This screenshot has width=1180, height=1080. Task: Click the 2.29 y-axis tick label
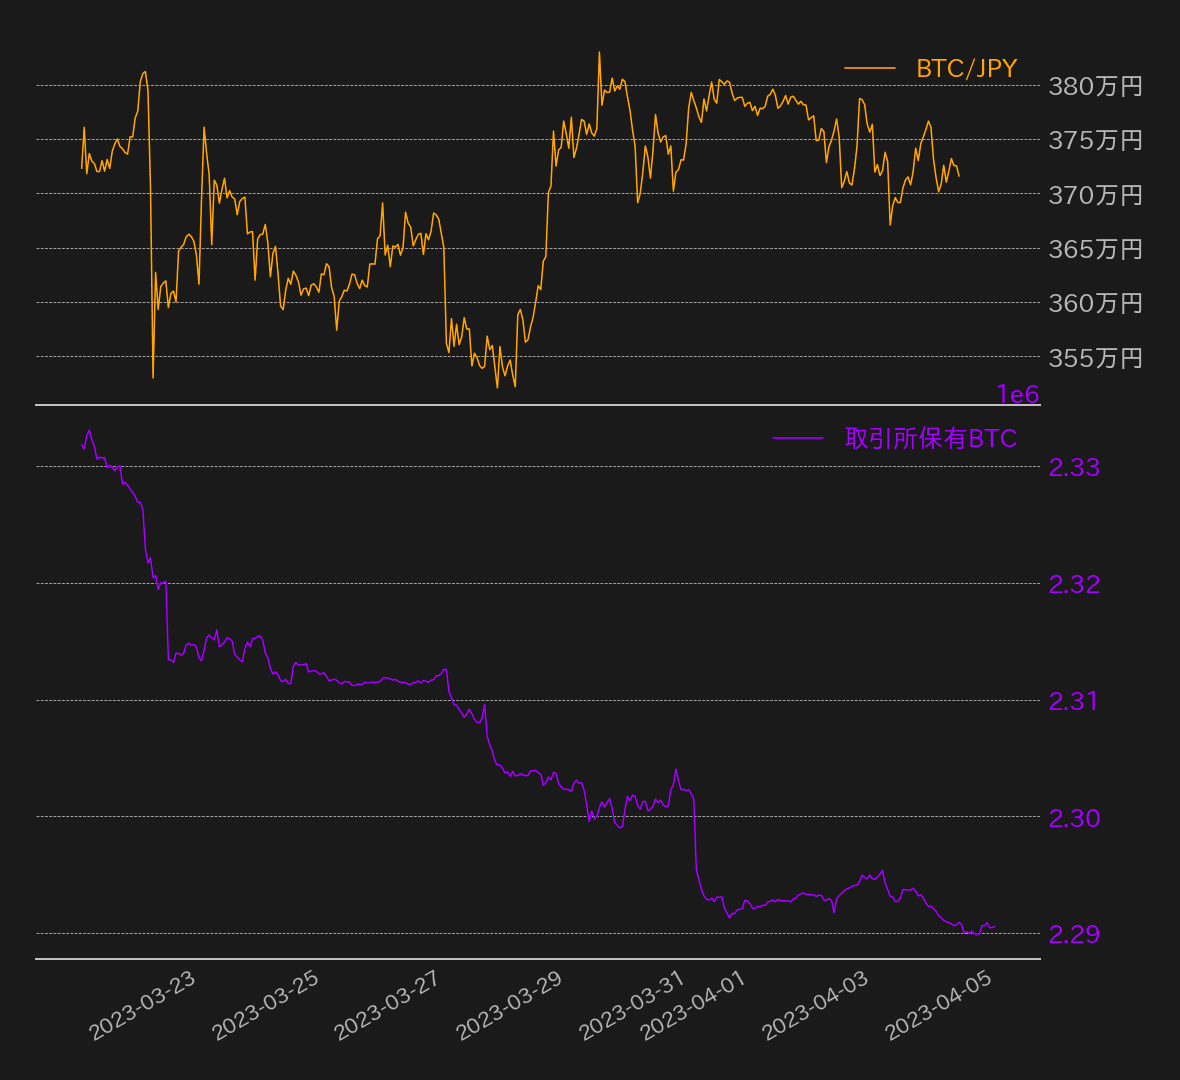(1074, 934)
